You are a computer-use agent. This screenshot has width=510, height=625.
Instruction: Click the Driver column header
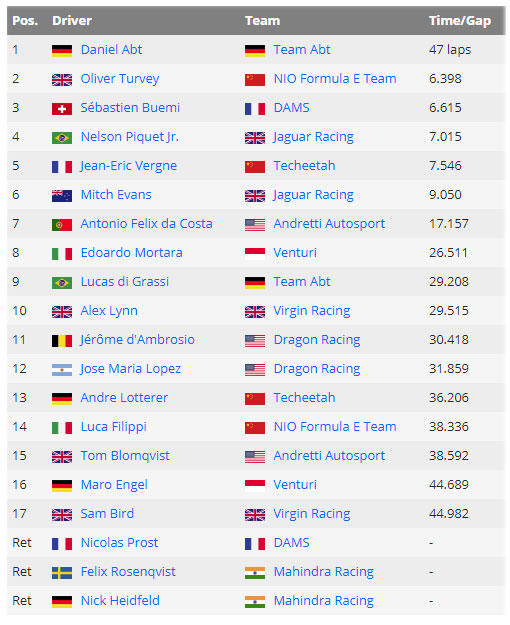[x=72, y=21]
